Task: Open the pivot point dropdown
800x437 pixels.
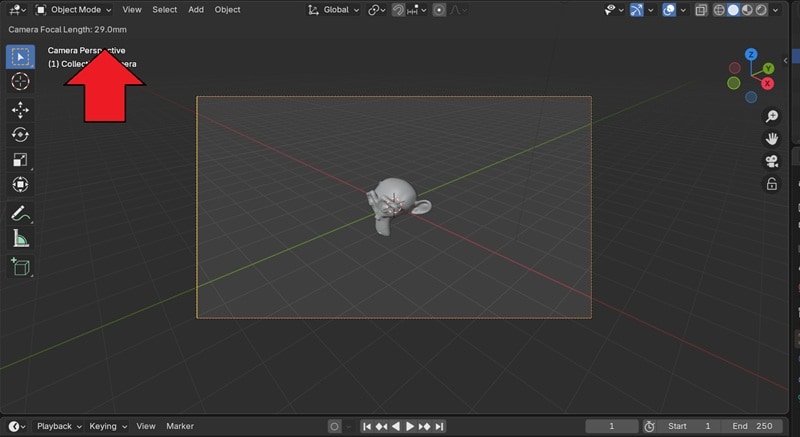Action: point(377,10)
